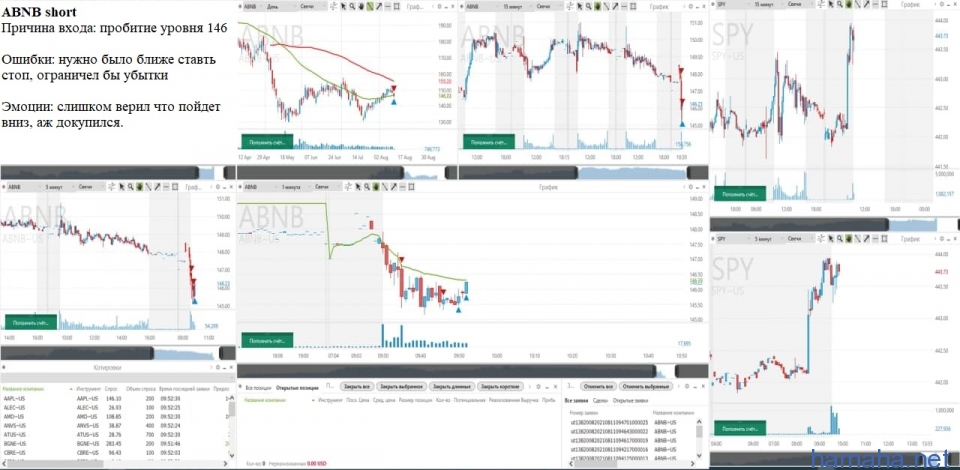This screenshot has height=470, width=960.
Task: Pick the arrow drawing tool in ABNB daily chart
Action: click(x=380, y=6)
